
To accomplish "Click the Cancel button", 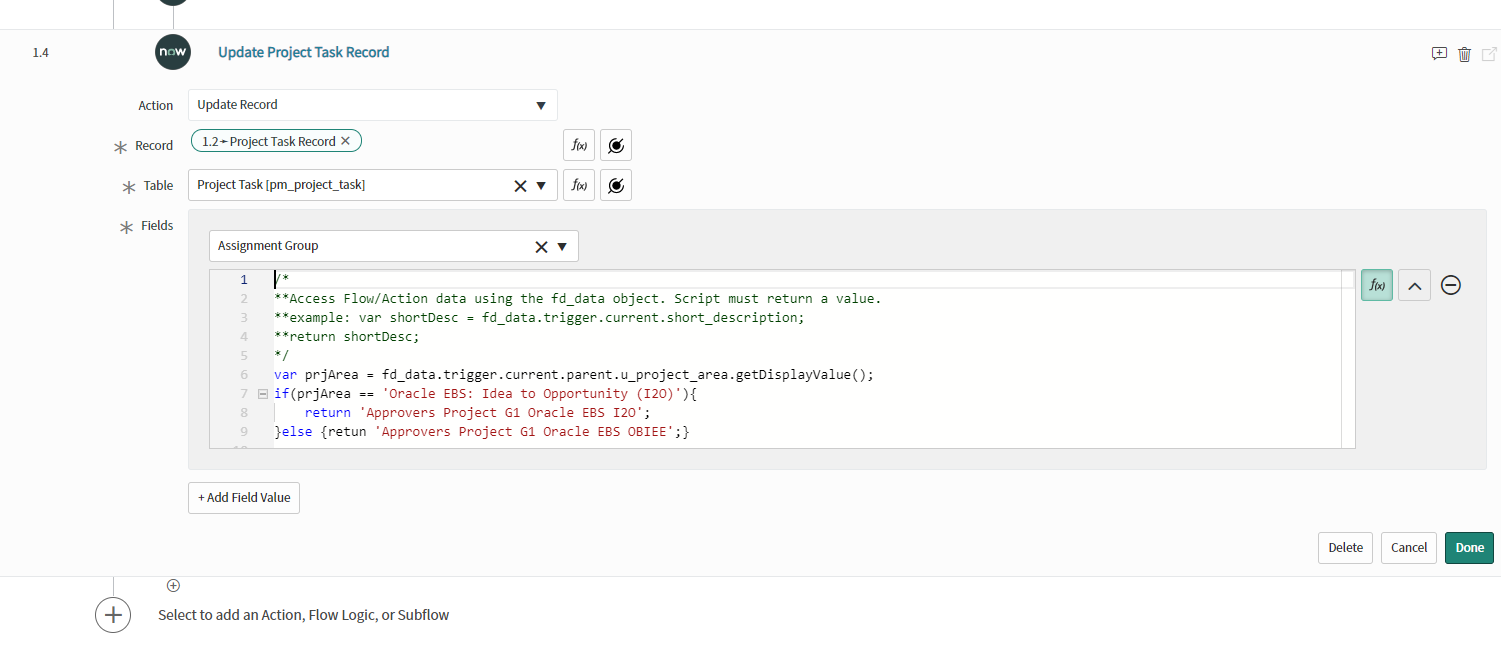I will (x=1409, y=548).
